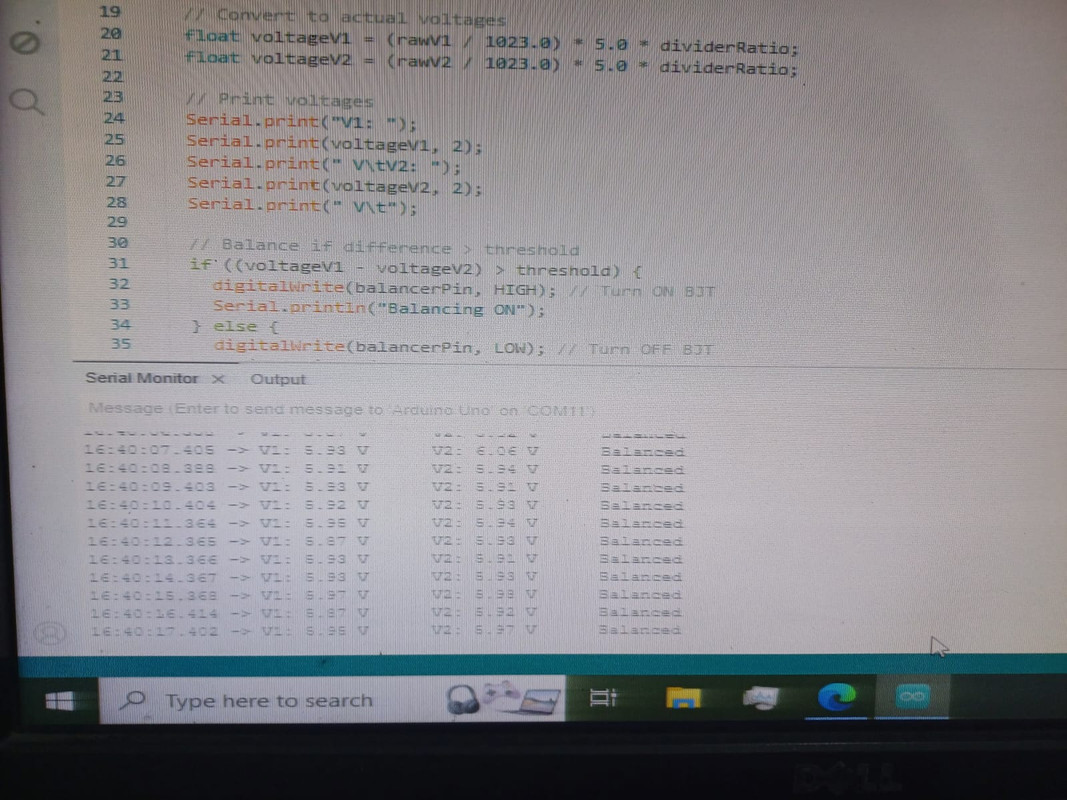Switch to the Serial Monitor tab
This screenshot has height=800, width=1067.
[x=142, y=378]
